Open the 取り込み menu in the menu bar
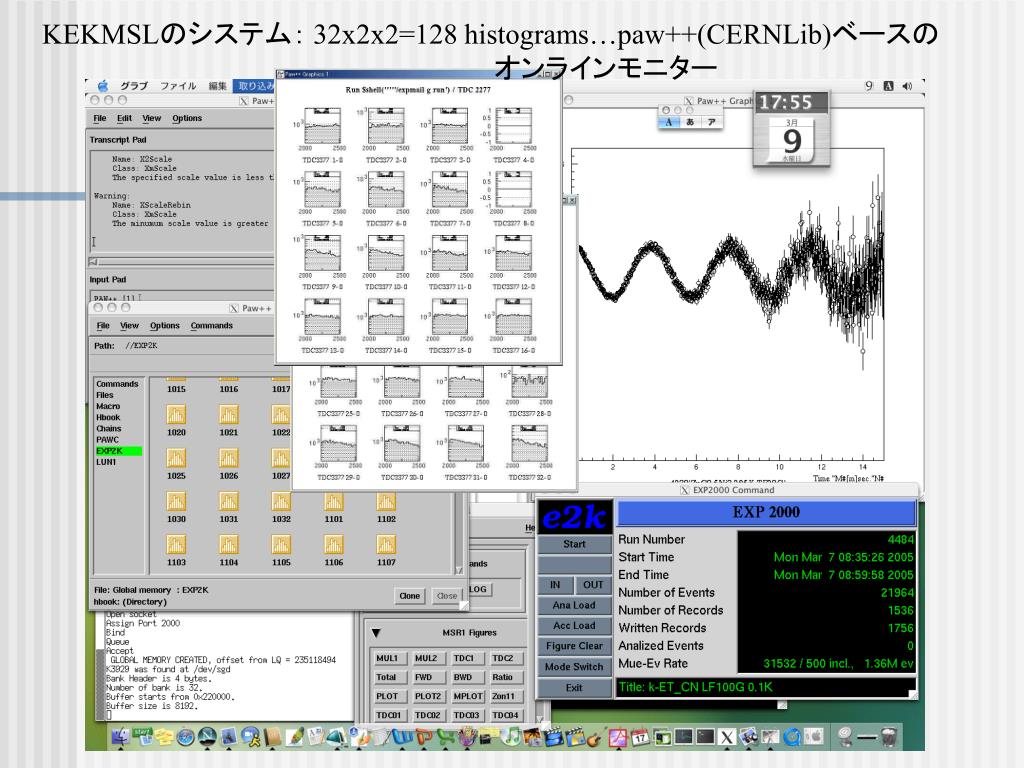This screenshot has height=768, width=1024. point(254,86)
